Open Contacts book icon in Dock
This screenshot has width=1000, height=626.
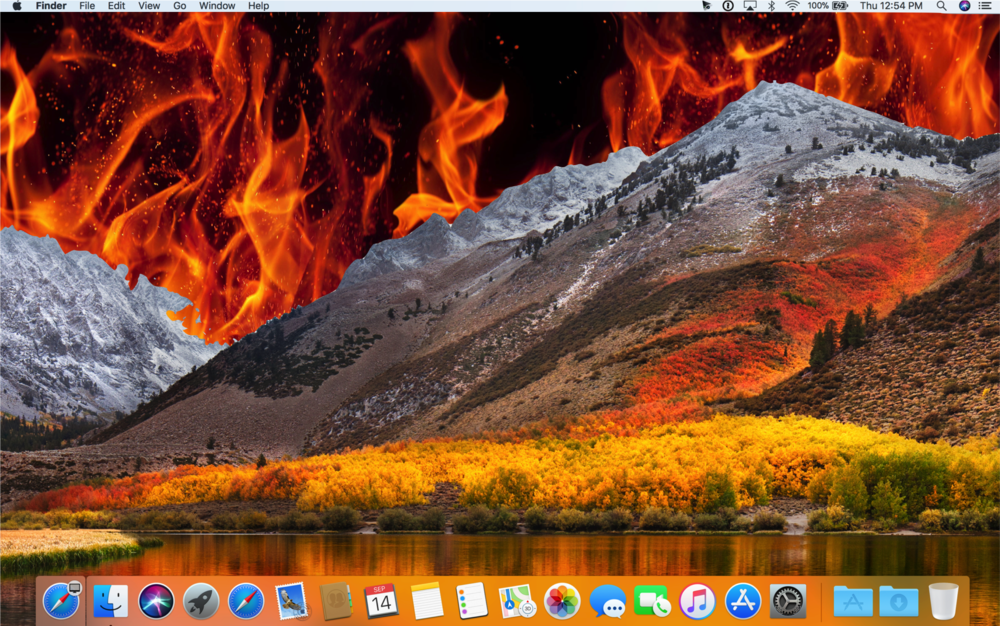pos(336,601)
